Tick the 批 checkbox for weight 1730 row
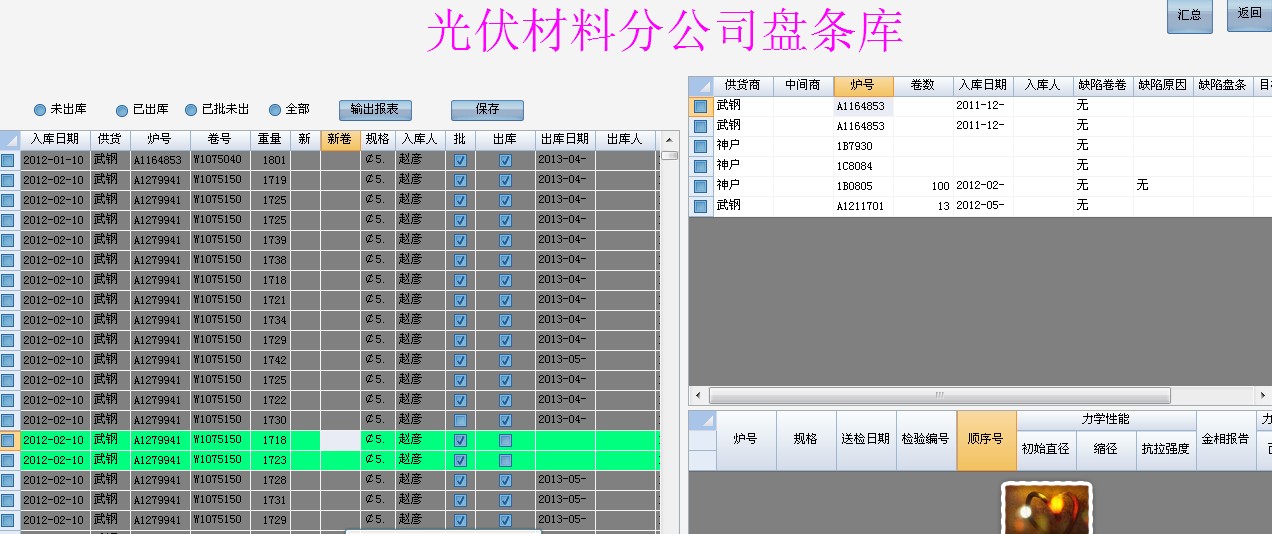The width and height of the screenshot is (1272, 534). tap(460, 420)
